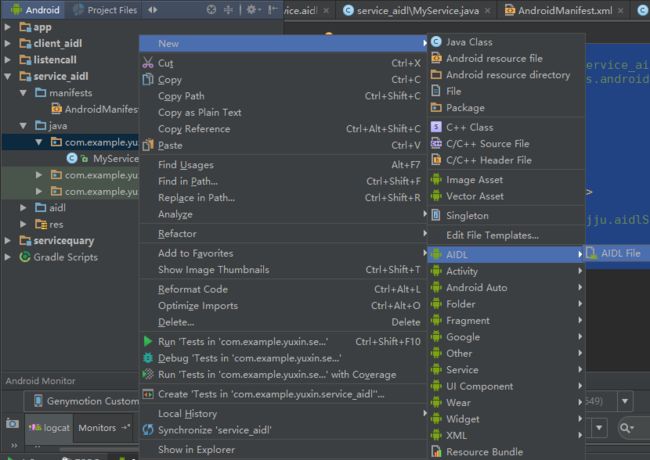Select AIDL File in the submenu

[x=617, y=253]
